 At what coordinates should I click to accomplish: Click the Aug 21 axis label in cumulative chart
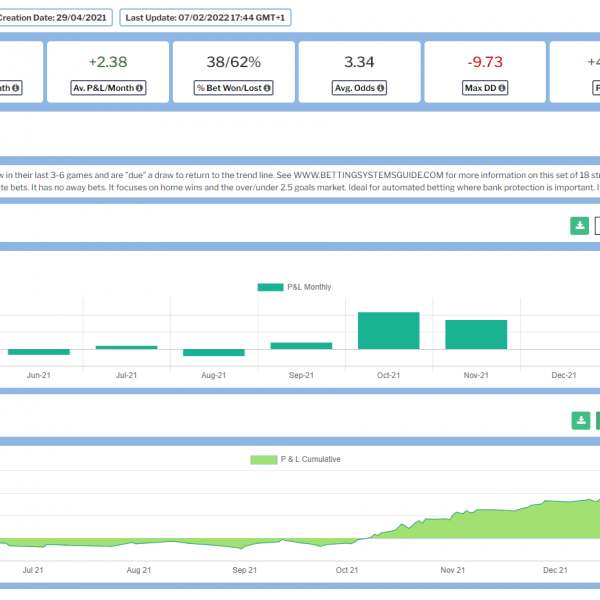click(139, 570)
